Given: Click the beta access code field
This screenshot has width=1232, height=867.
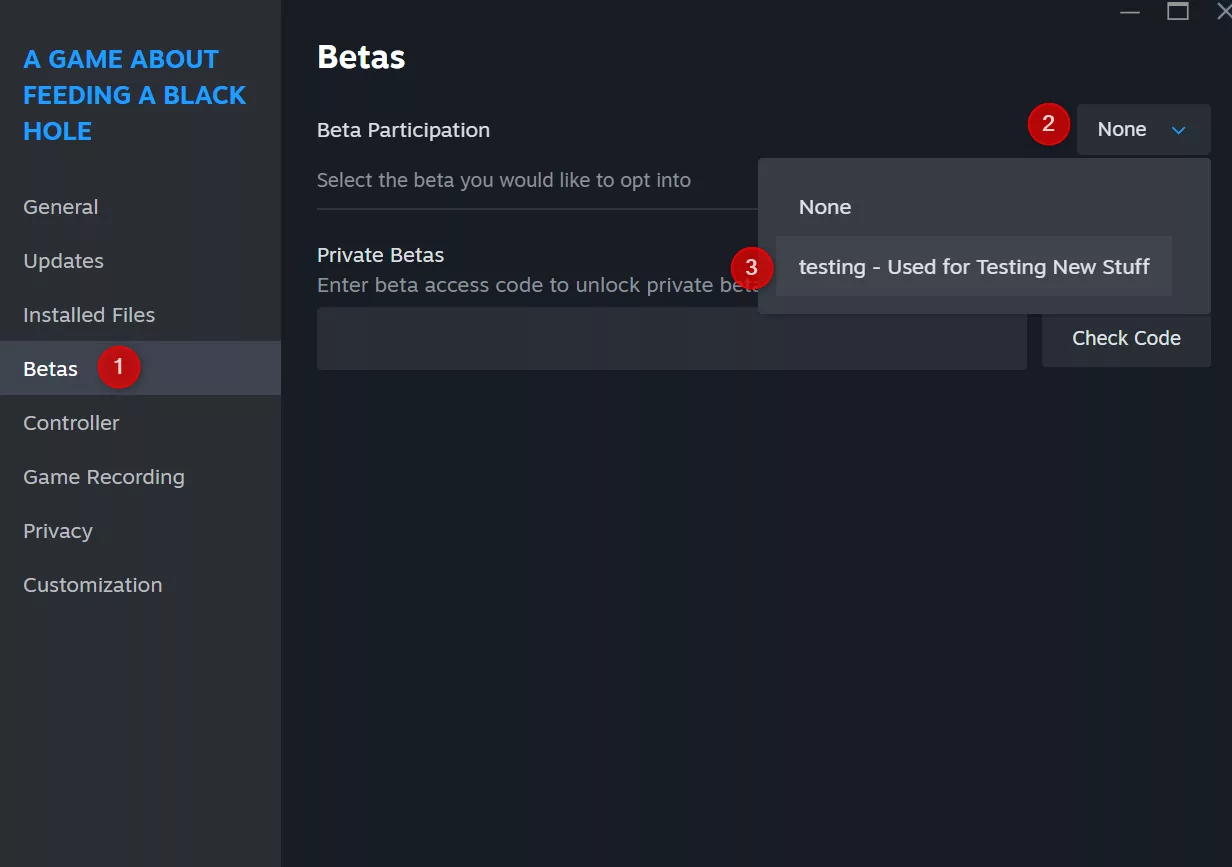Looking at the screenshot, I should pyautogui.click(x=671, y=339).
